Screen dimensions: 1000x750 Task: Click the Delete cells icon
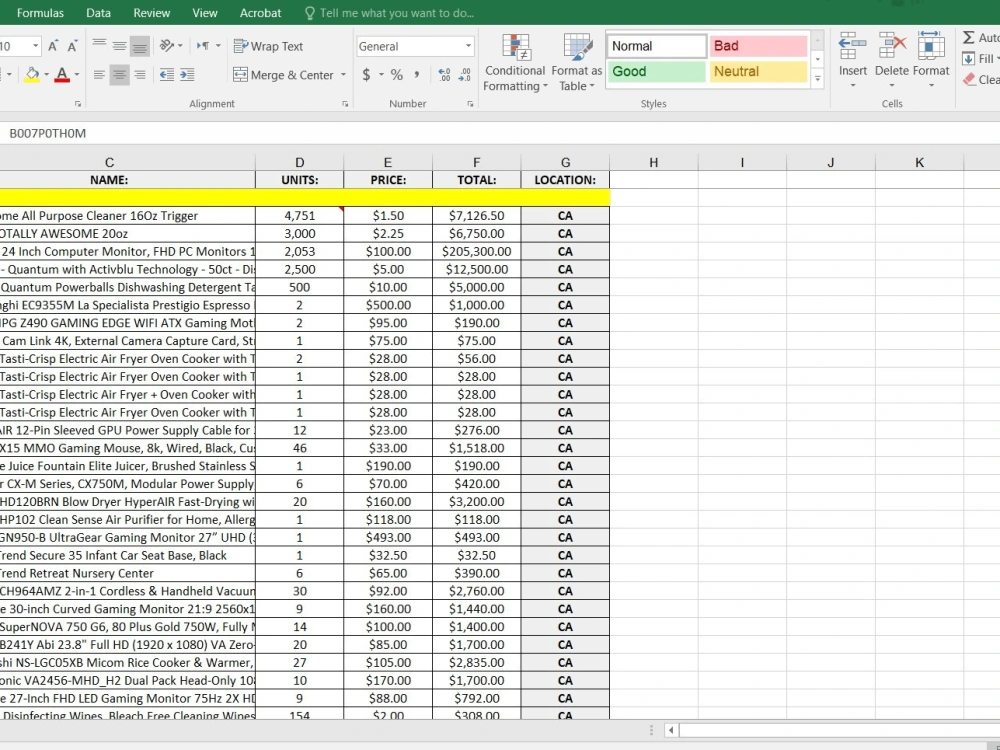point(892,46)
